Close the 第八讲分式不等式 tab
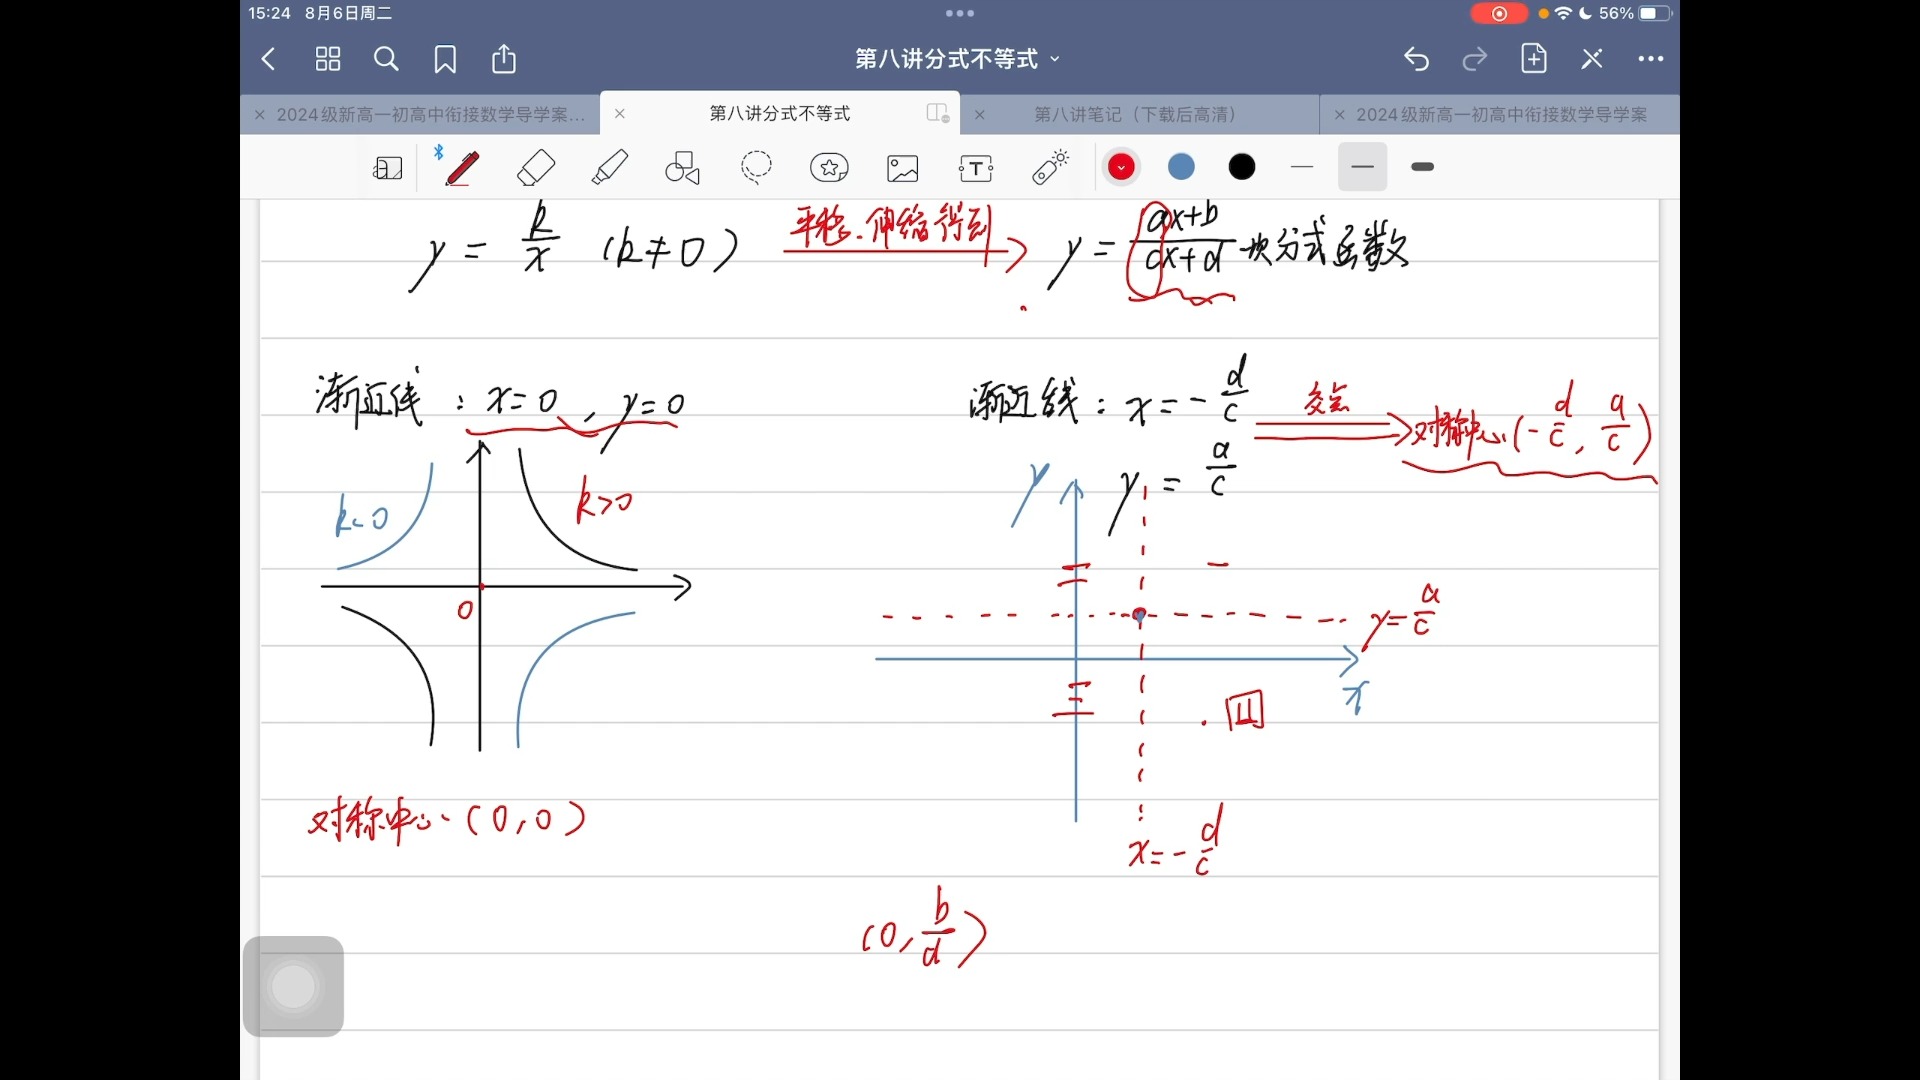 [620, 114]
